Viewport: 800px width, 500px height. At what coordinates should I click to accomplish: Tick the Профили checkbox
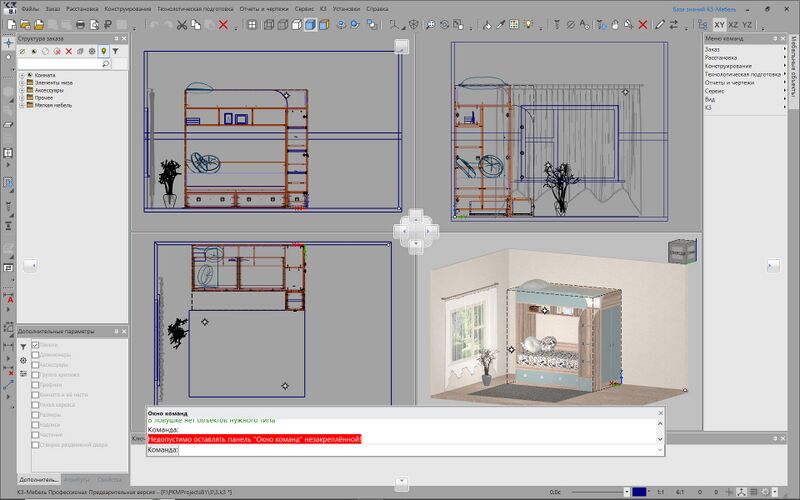(x=35, y=385)
